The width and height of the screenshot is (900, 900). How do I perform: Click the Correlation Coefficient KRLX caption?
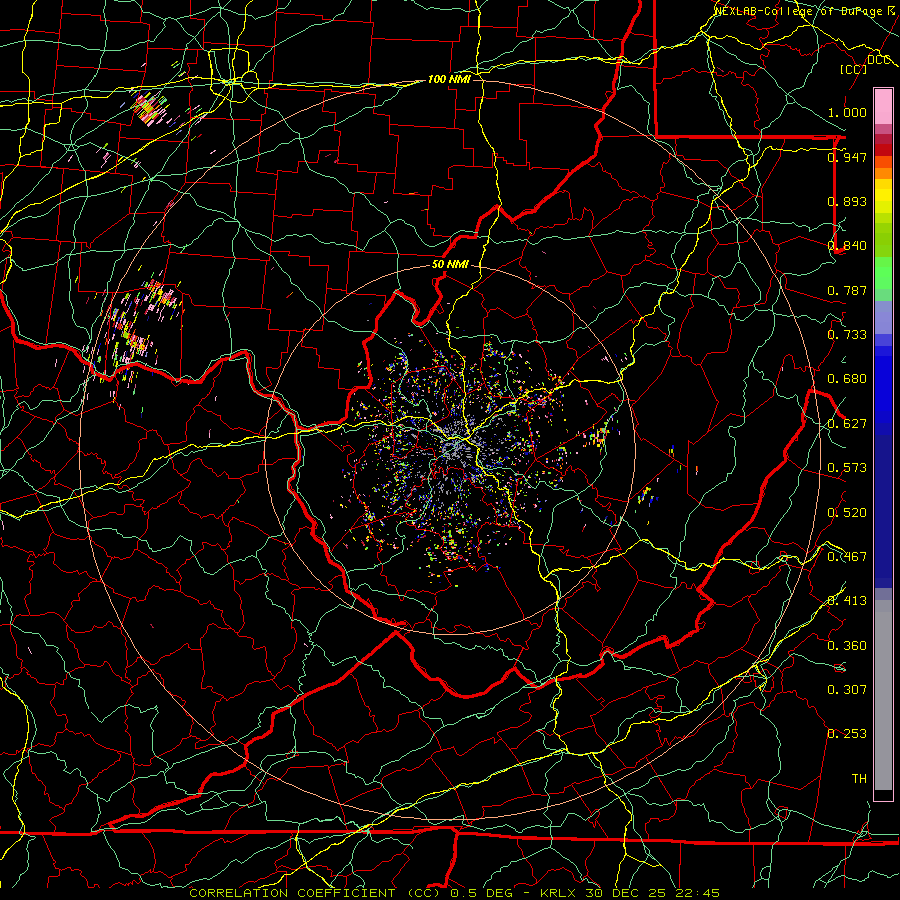point(454,893)
